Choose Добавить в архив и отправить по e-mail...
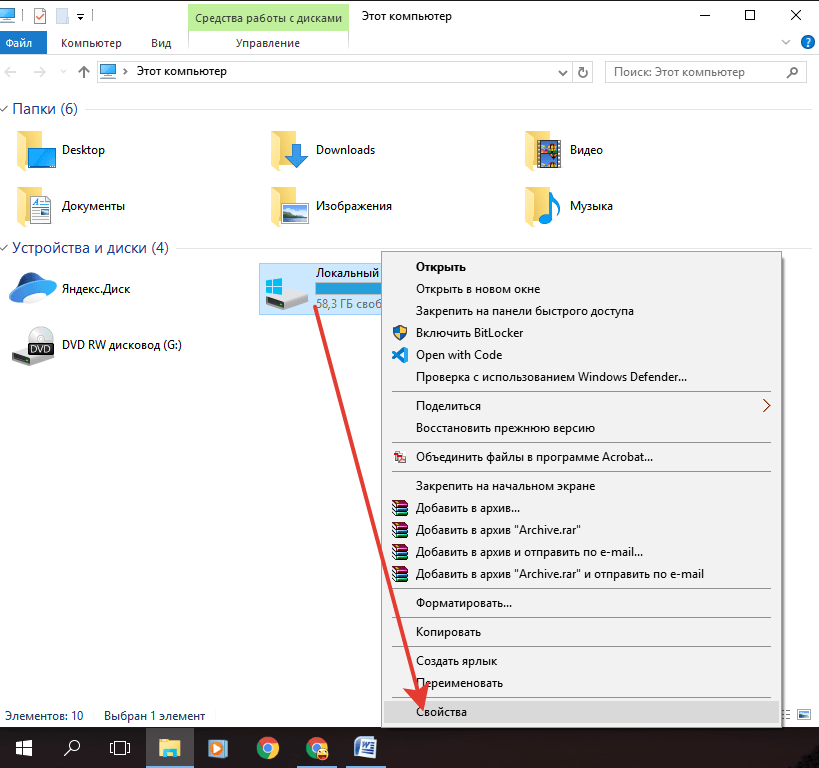 [582, 552]
